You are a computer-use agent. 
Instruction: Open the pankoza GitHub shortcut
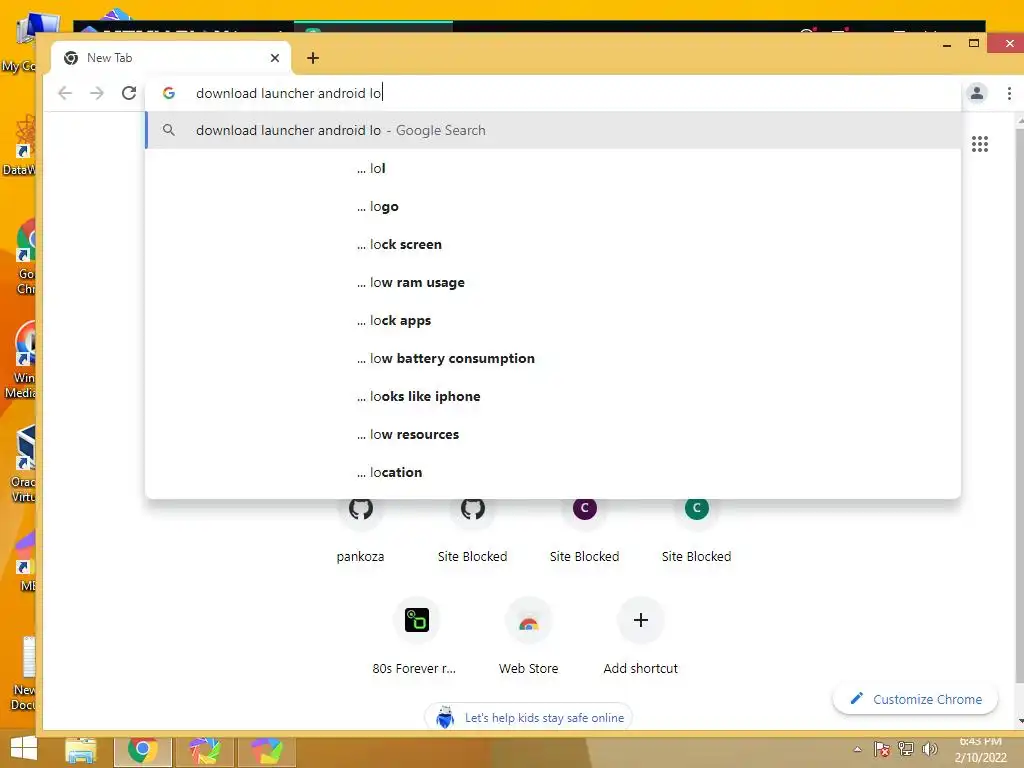tap(360, 529)
